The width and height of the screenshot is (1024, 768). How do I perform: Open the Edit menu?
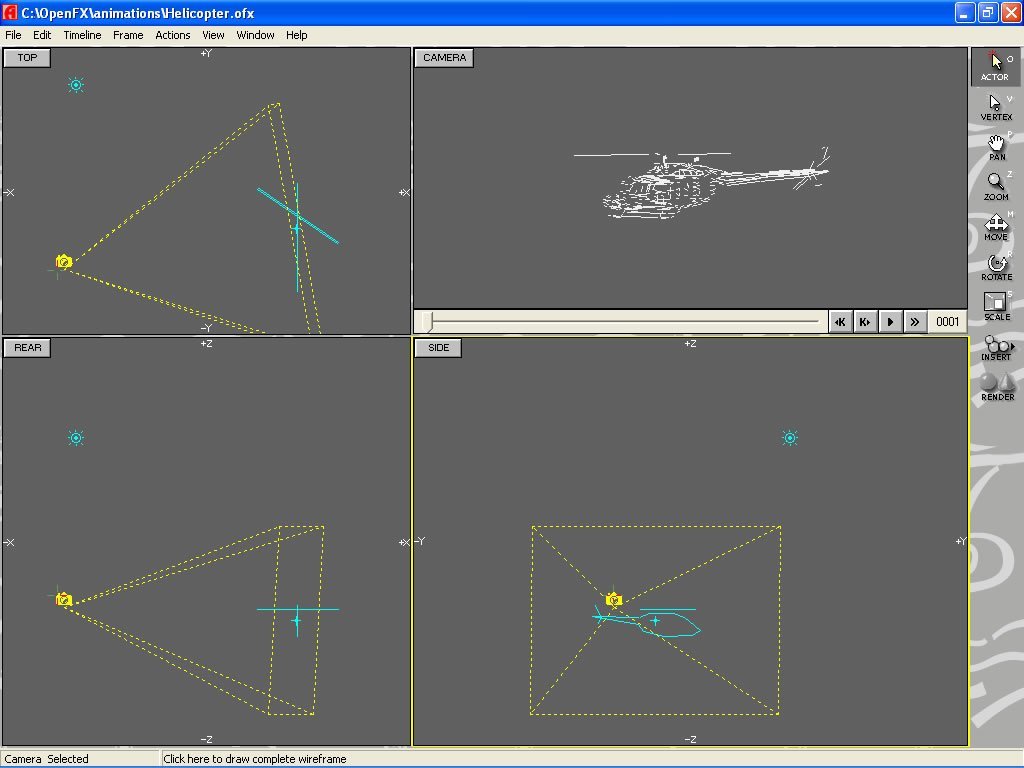pos(42,35)
